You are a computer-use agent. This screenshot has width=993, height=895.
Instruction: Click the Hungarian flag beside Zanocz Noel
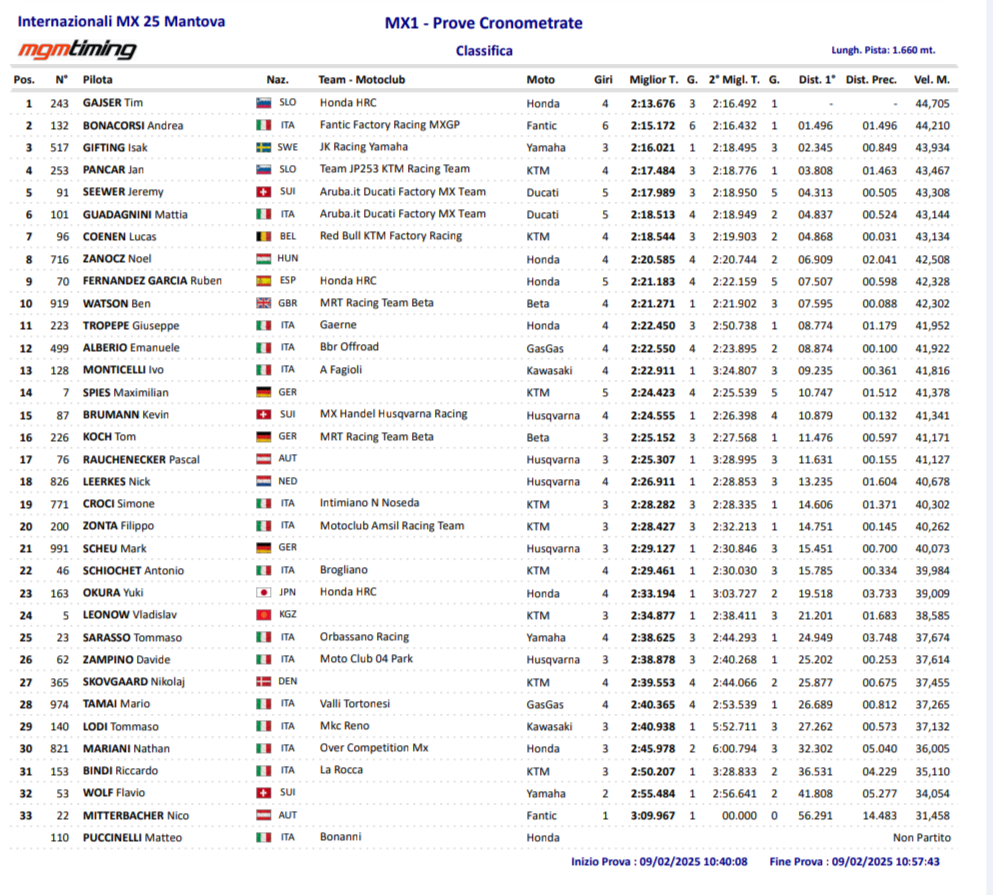(264, 259)
